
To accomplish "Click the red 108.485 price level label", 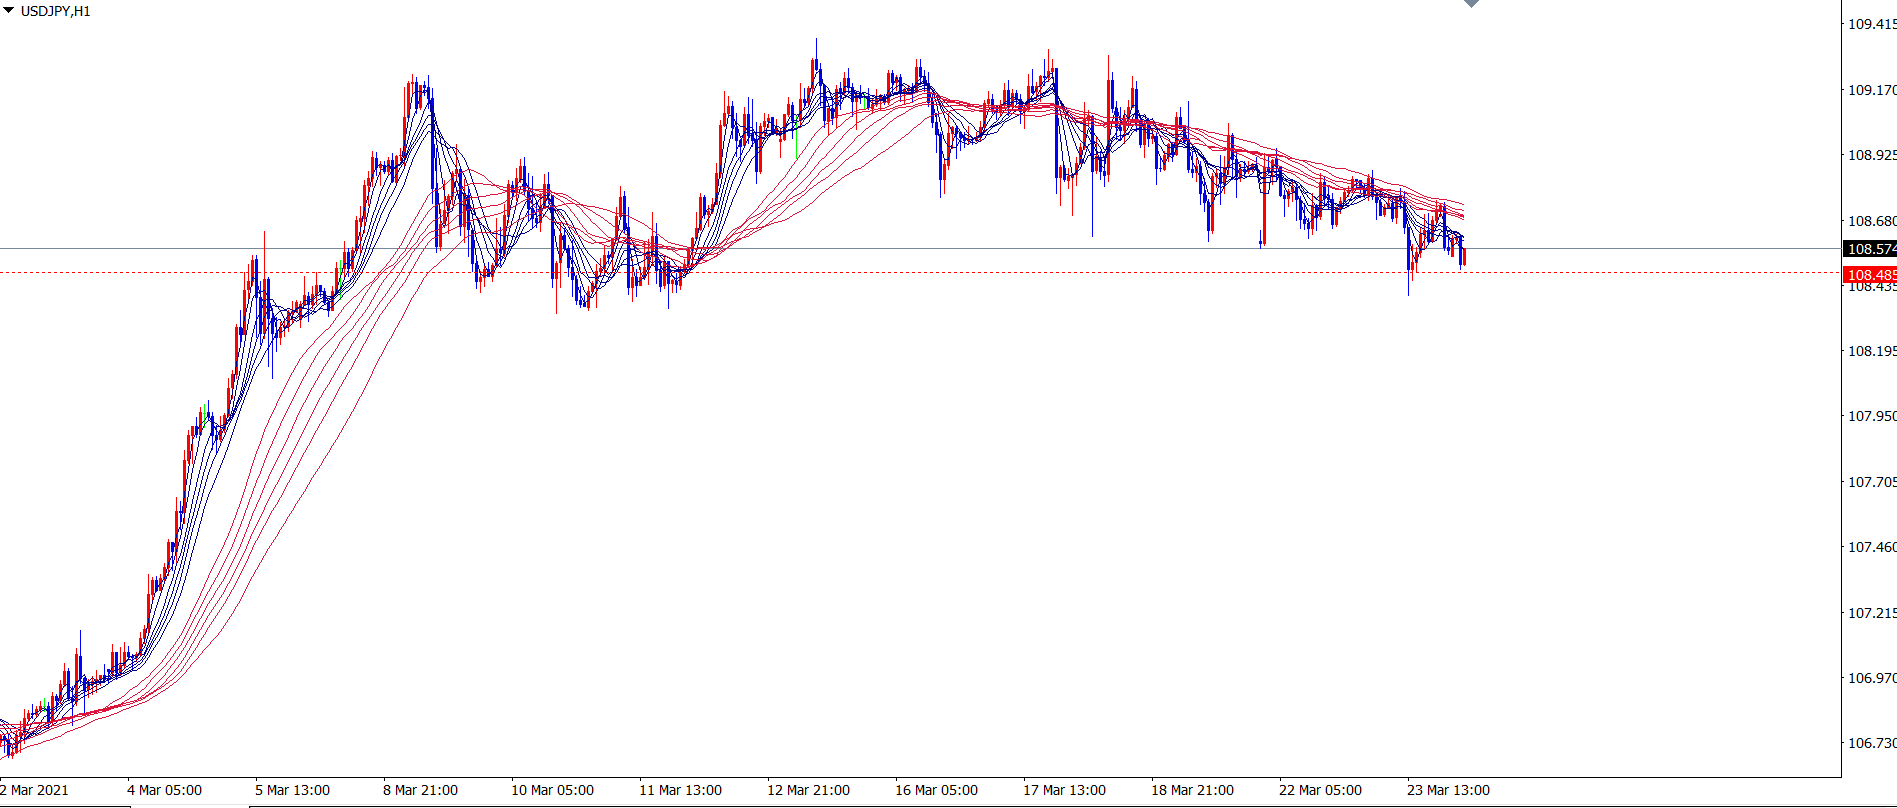I will point(1869,274).
